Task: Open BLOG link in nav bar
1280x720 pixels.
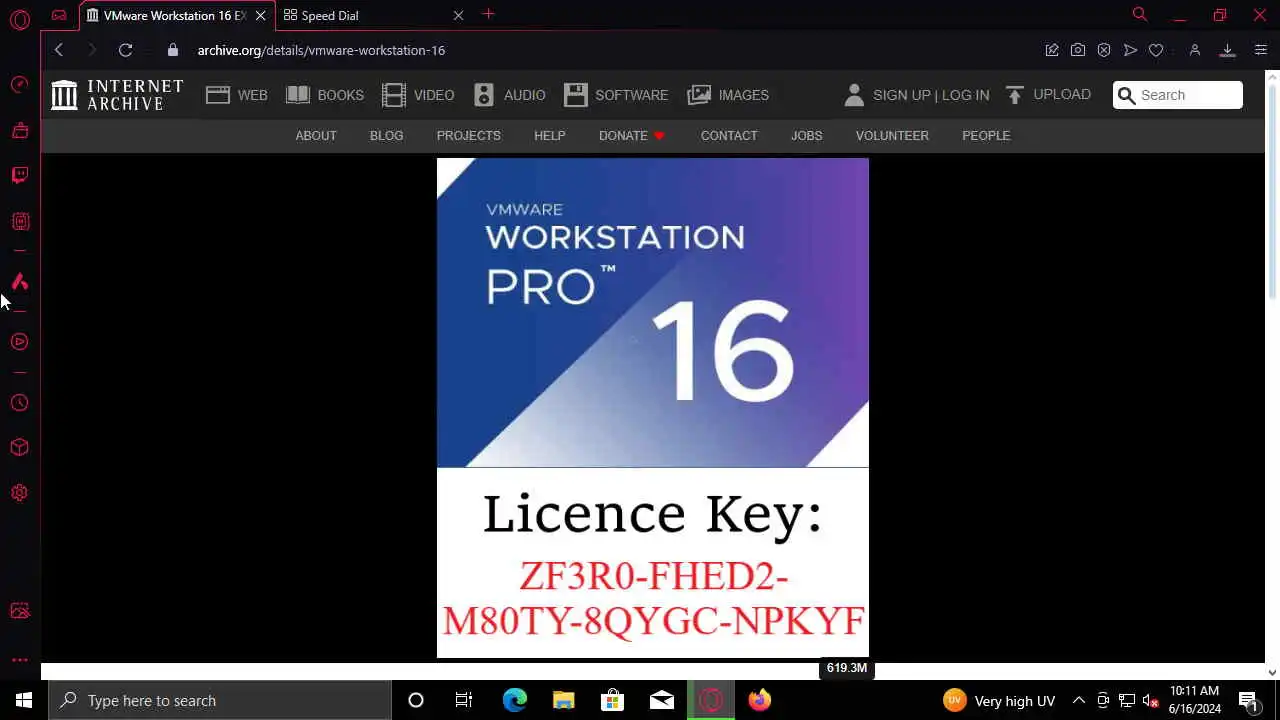Action: (x=386, y=135)
